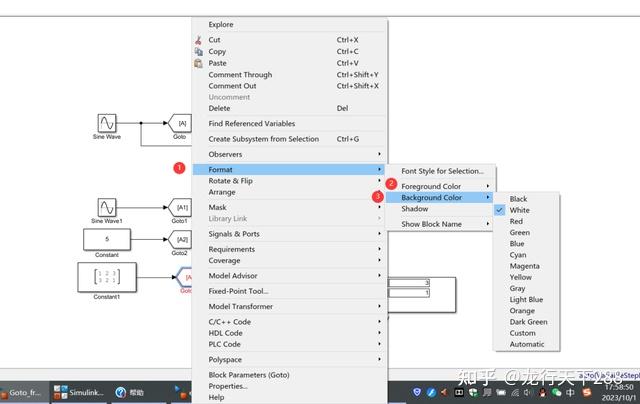Image resolution: width=640 pixels, height=404 pixels.
Task: Open the Simulink taskbar window
Action: pos(78,393)
